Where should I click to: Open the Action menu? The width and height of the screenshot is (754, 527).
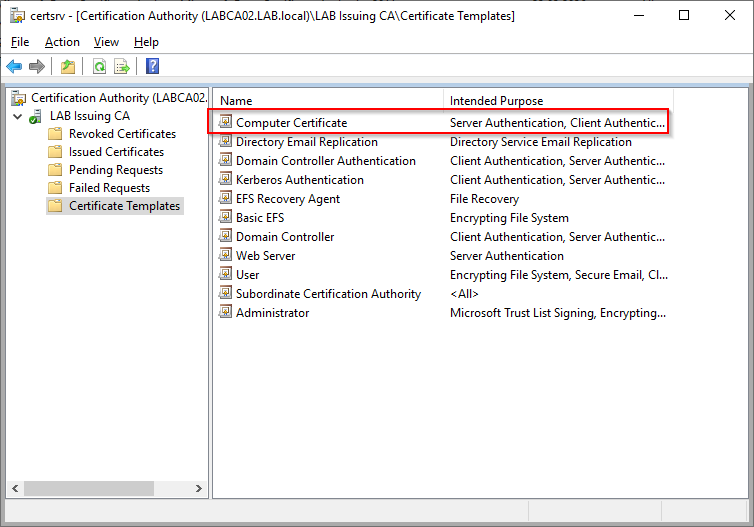[x=62, y=42]
